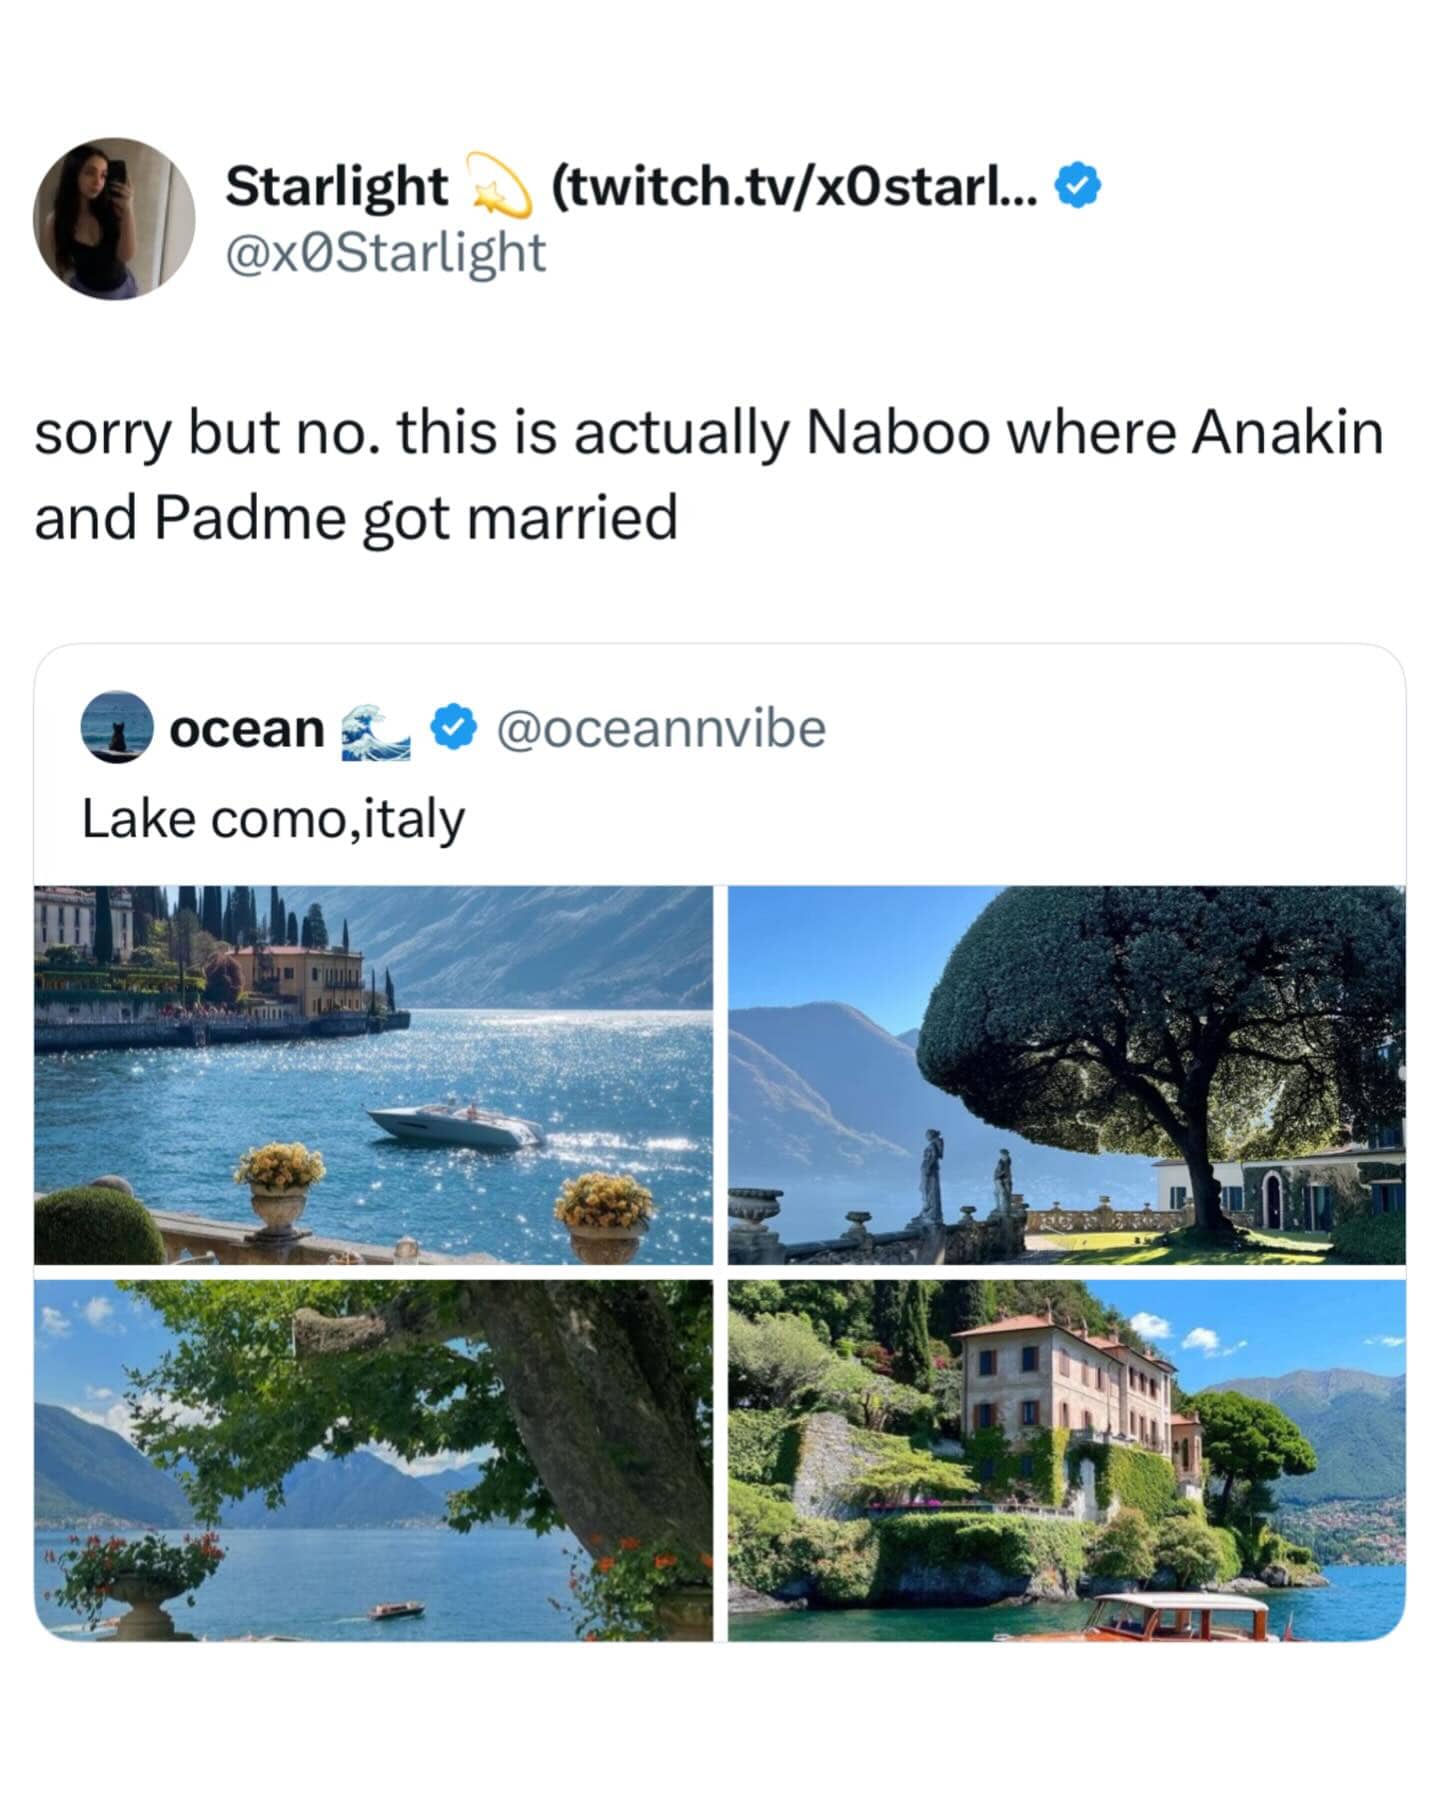Click the Naboo tweet text

click(x=709, y=475)
